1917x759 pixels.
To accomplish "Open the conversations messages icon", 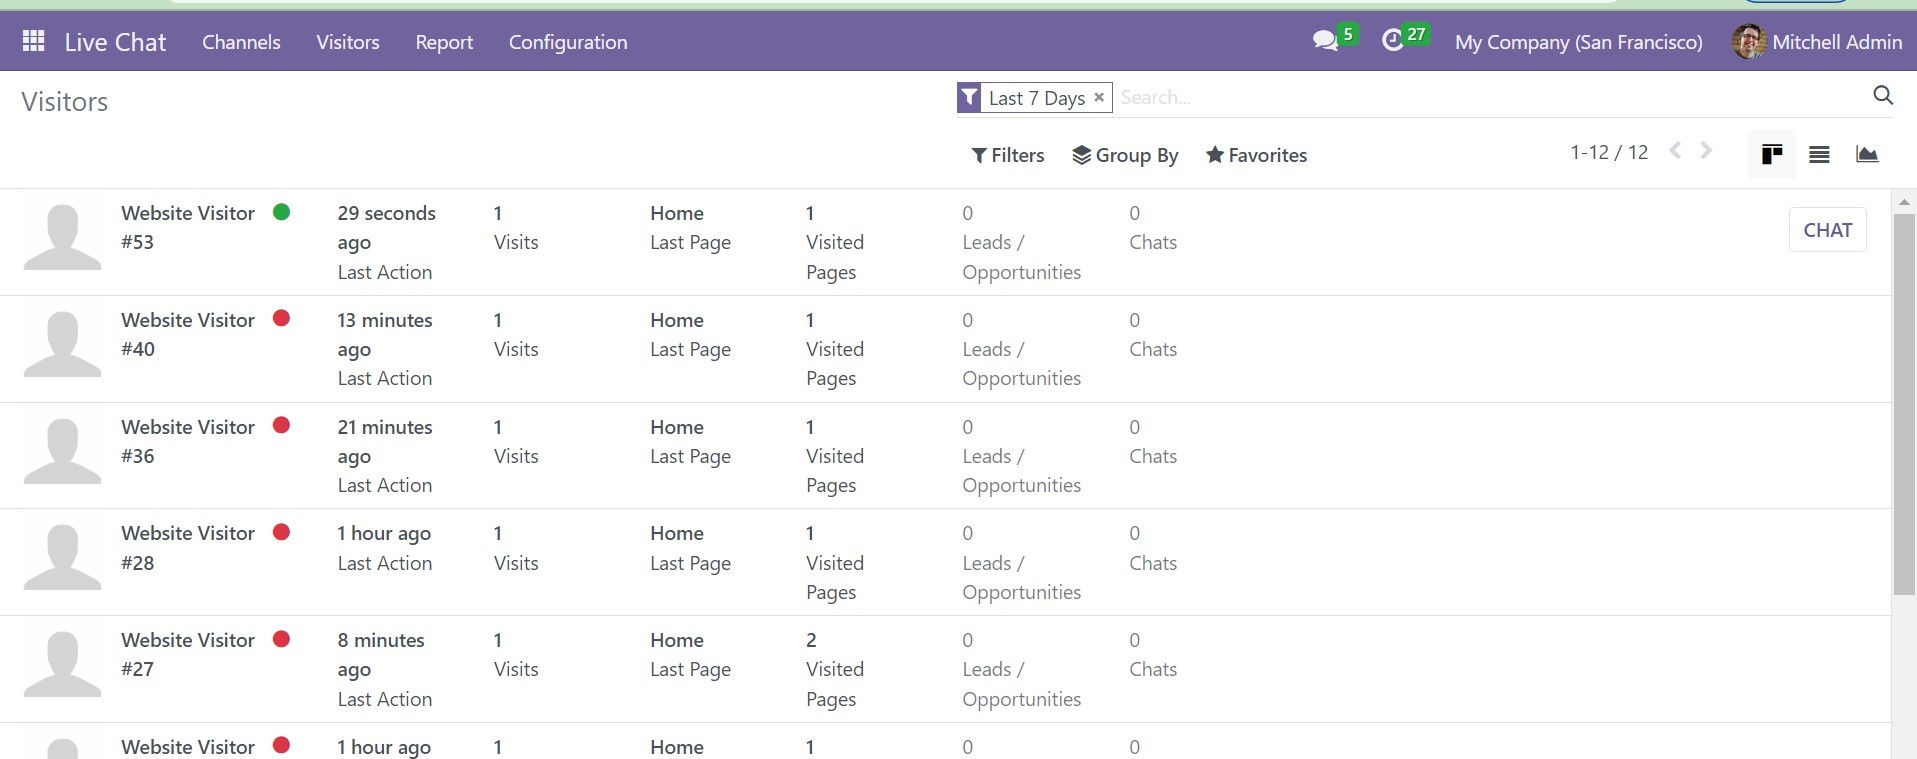I will (x=1325, y=41).
